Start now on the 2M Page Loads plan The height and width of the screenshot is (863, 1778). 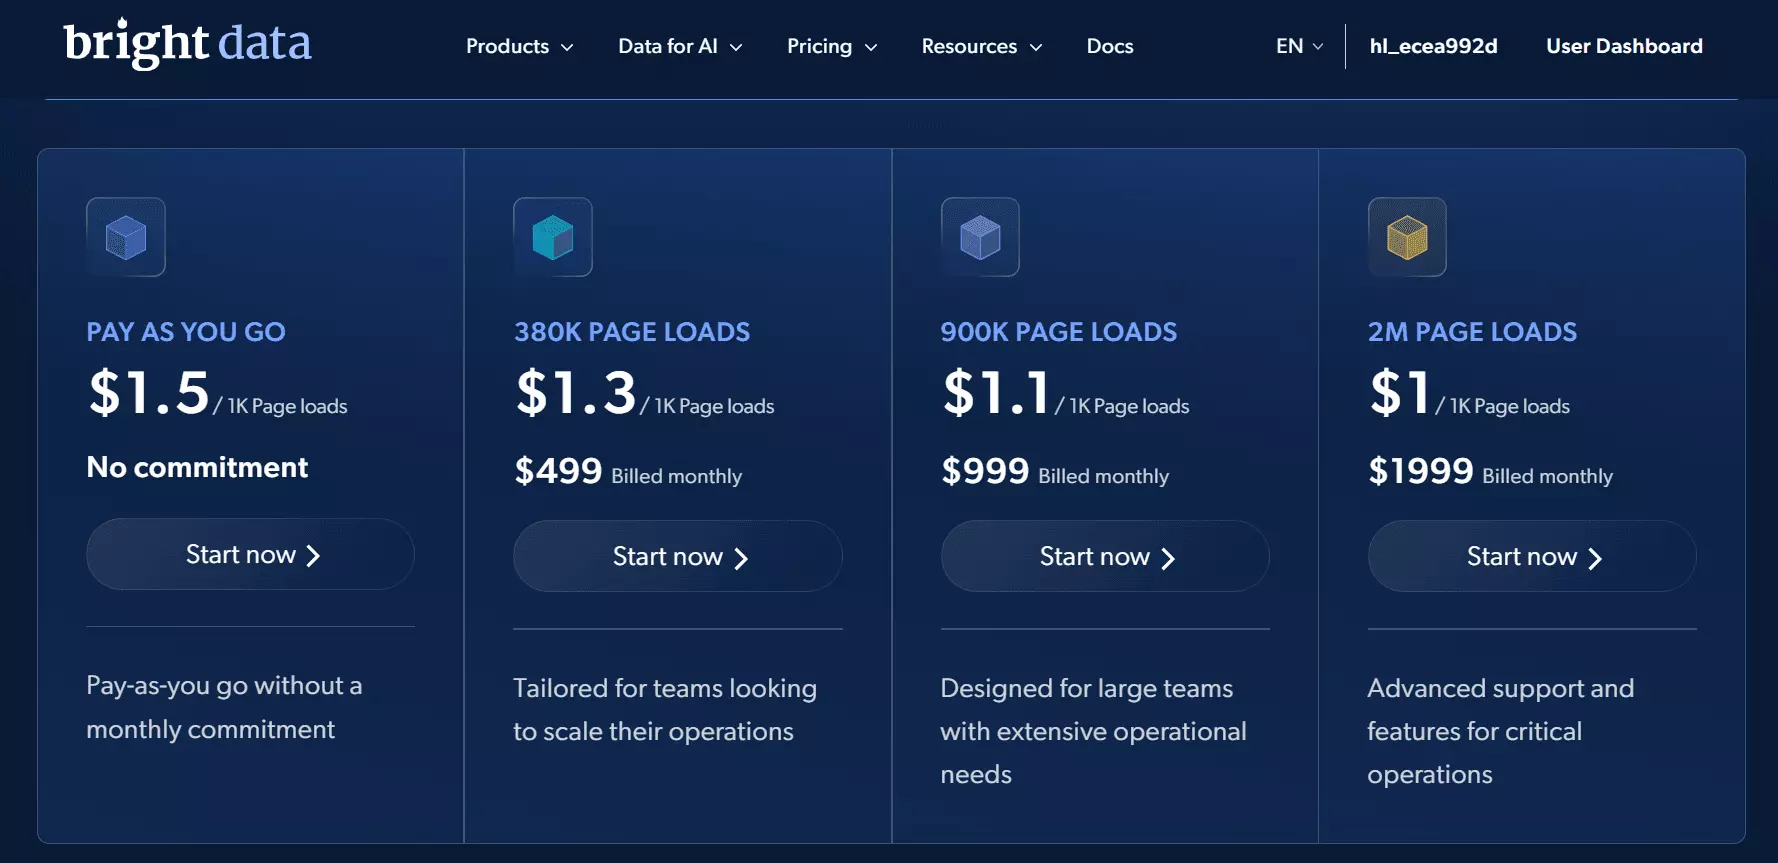1532,556
